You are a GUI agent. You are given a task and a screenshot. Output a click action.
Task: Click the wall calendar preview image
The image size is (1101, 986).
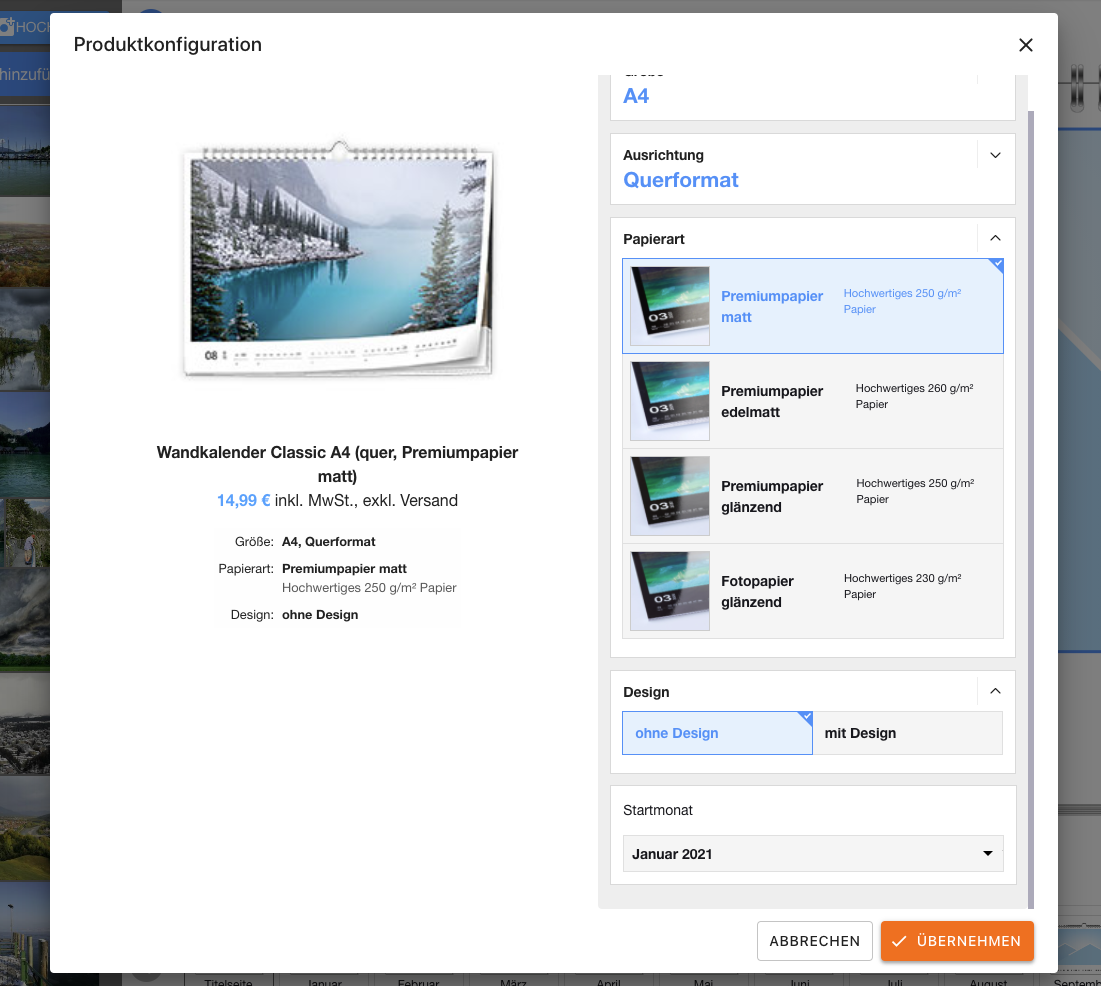pyautogui.click(x=338, y=259)
